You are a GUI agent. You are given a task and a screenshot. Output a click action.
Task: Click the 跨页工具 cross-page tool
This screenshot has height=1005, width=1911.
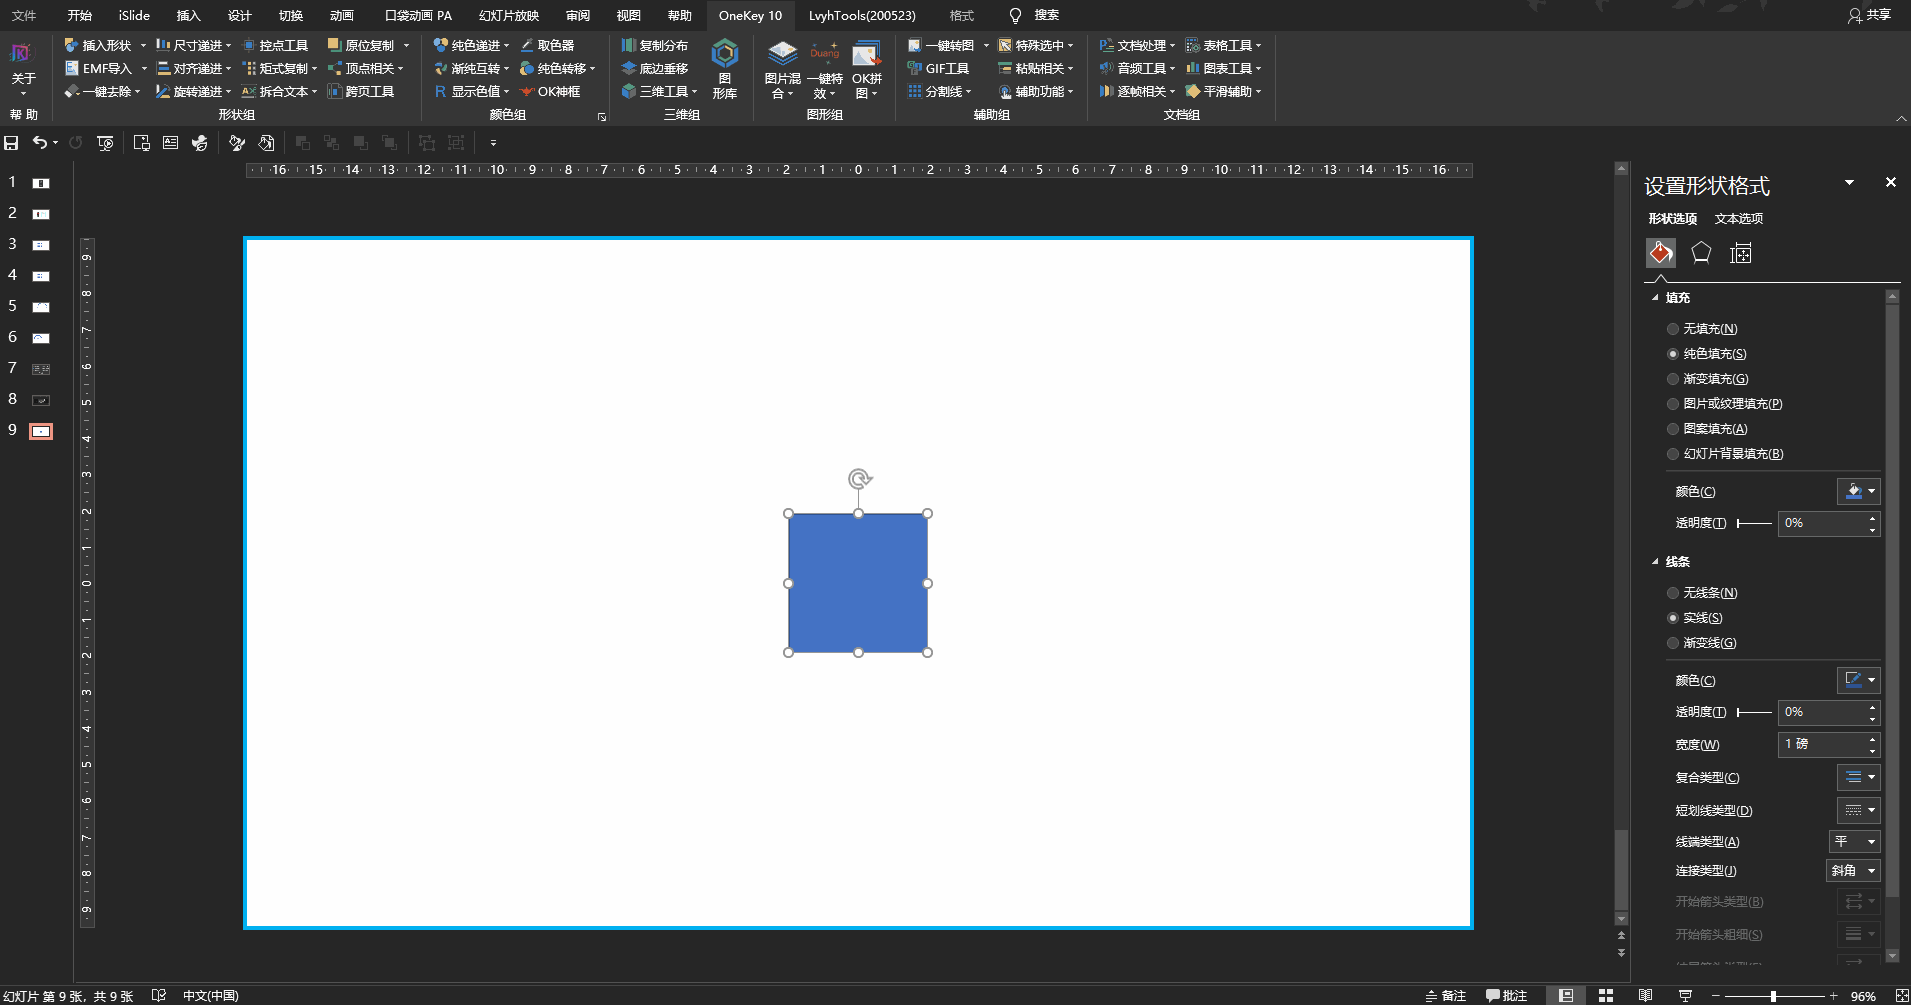click(360, 91)
